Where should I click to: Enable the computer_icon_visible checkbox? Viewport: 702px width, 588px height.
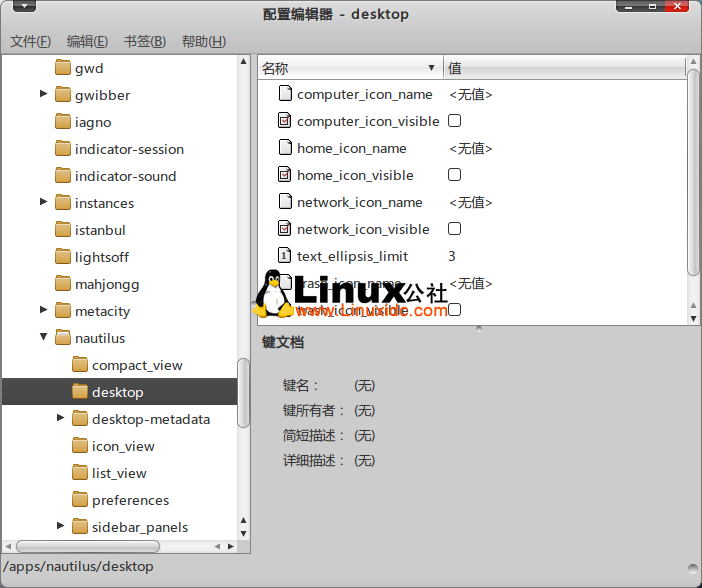tap(454, 121)
